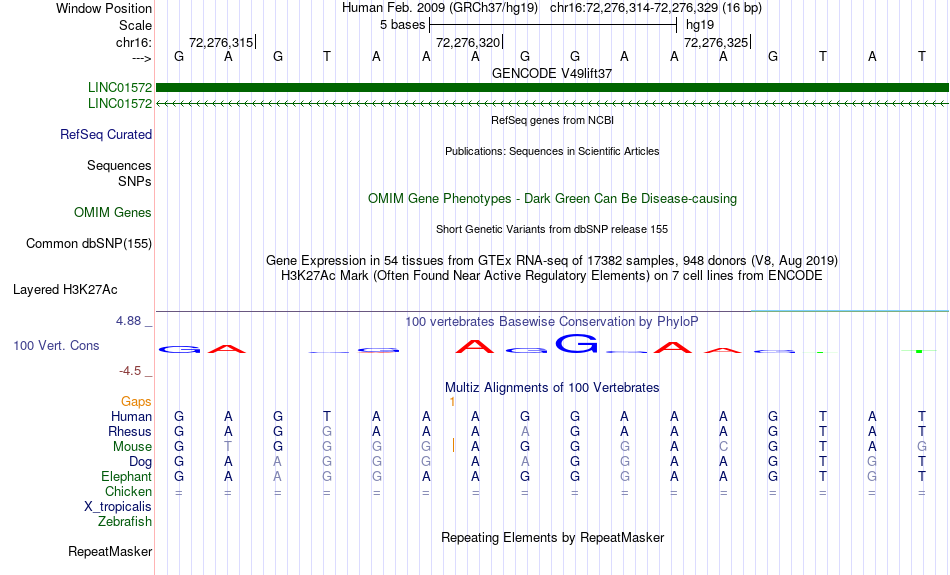This screenshot has width=950, height=575.
Task: Click the '5 bases' scale bar label
Action: [402, 25]
